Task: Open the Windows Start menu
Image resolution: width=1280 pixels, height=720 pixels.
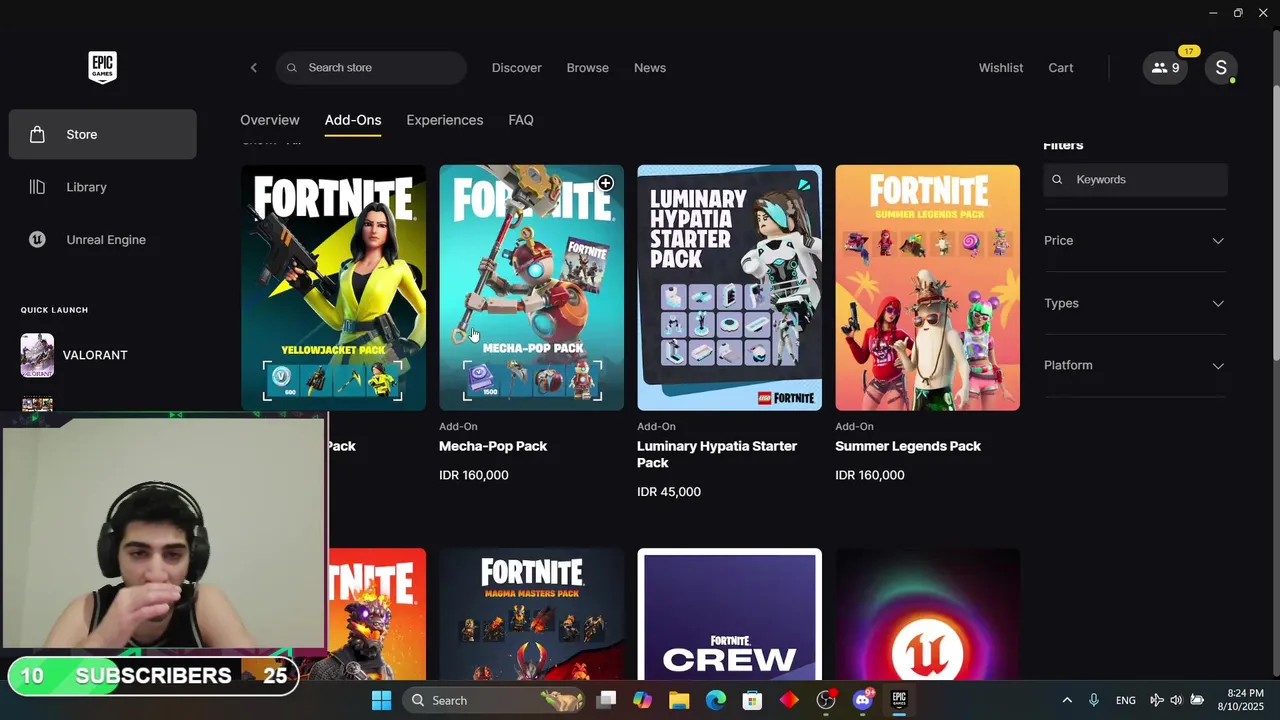Action: tap(382, 700)
